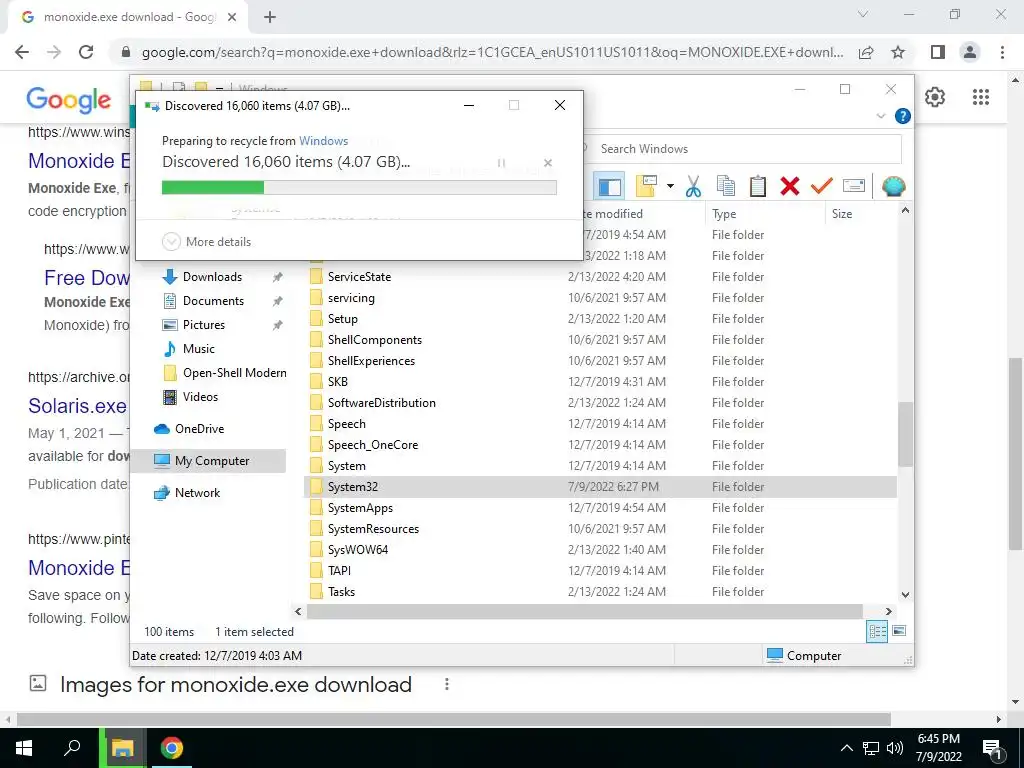The height and width of the screenshot is (768, 1024).
Task: Click File Explorer taskbar icon
Action: (x=123, y=748)
